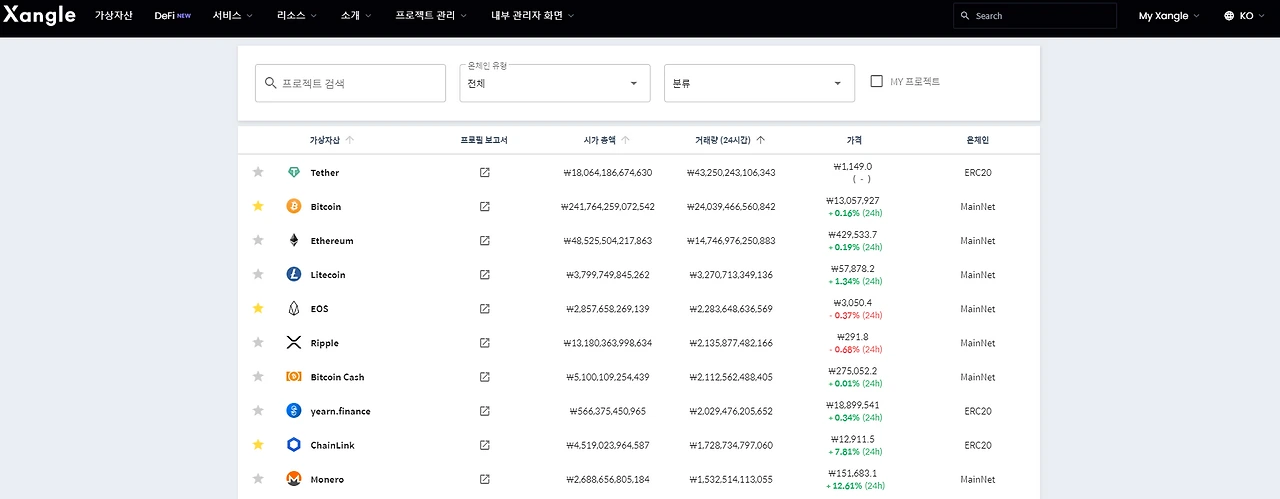Screen dimensions: 1280x499
Task: Click the Litecoin coin logo
Action: tap(294, 274)
